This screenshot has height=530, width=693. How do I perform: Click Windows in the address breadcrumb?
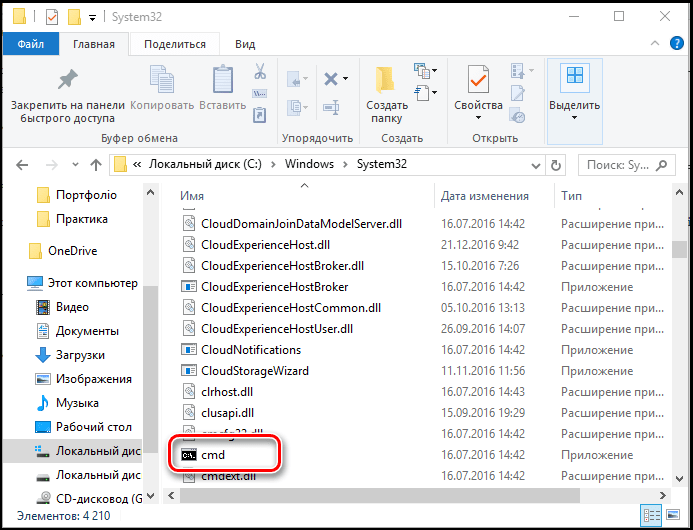309,164
